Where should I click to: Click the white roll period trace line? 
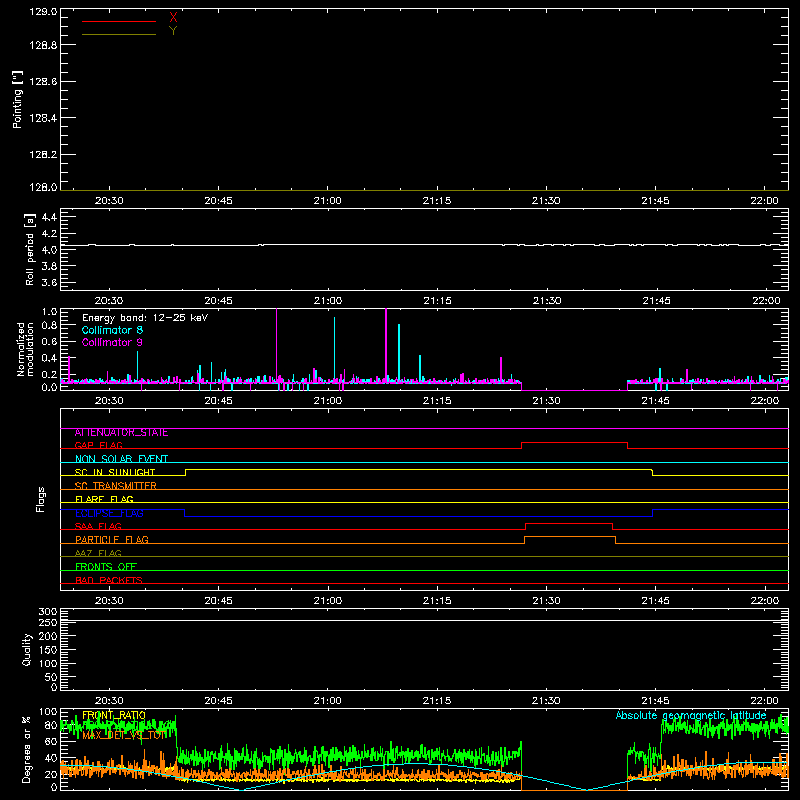(x=424, y=245)
